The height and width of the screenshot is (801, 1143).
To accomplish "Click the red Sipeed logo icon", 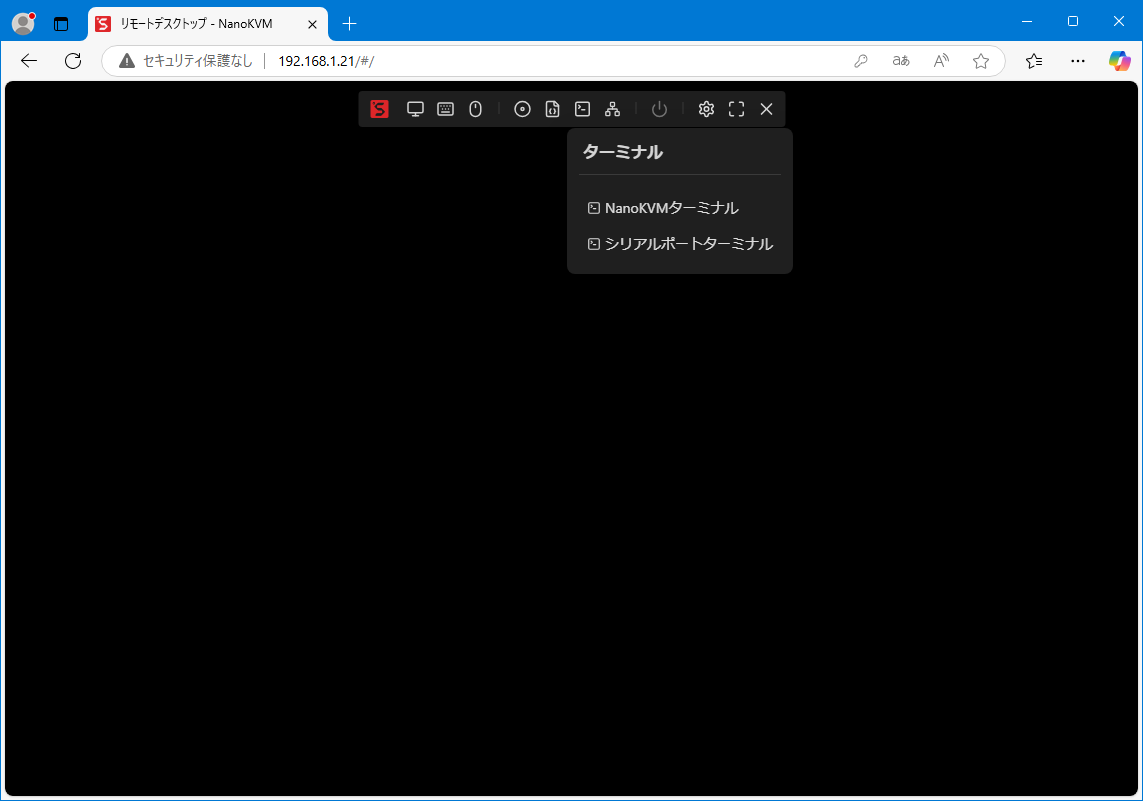I will pyautogui.click(x=379, y=109).
